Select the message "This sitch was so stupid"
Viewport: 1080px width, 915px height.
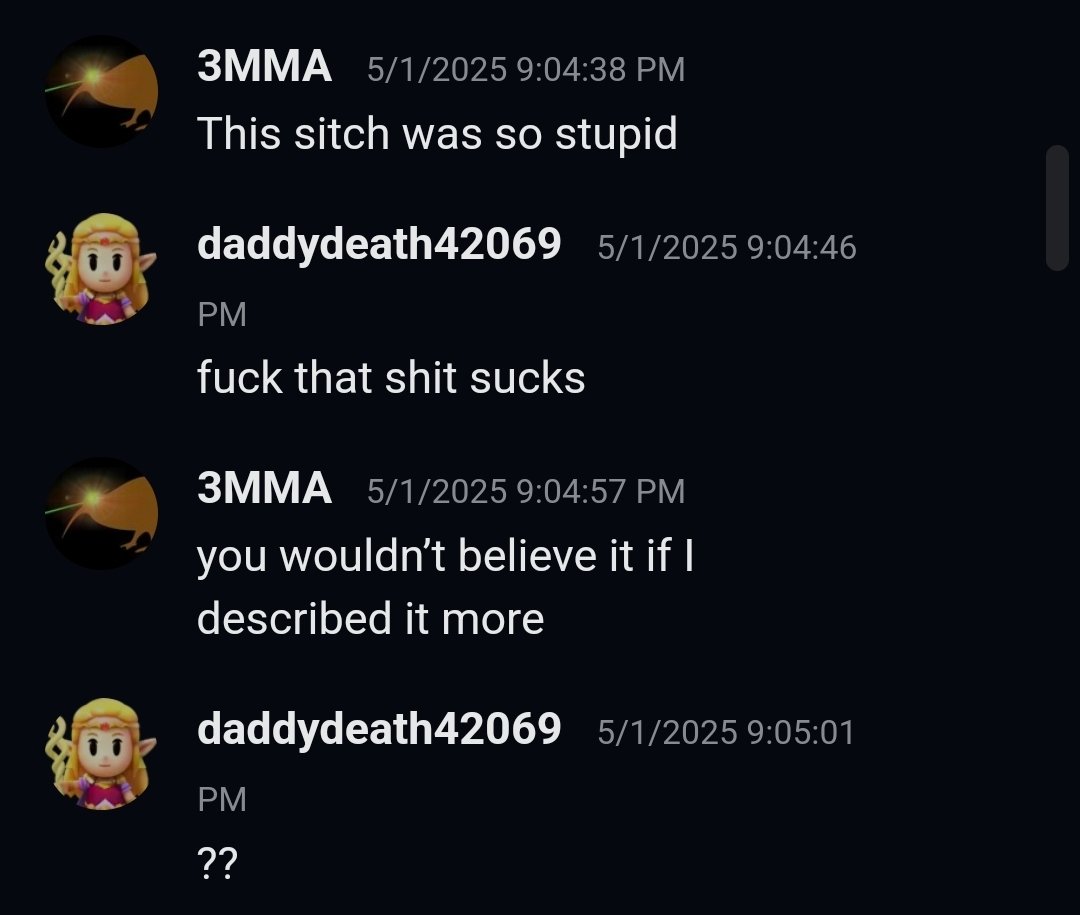437,134
